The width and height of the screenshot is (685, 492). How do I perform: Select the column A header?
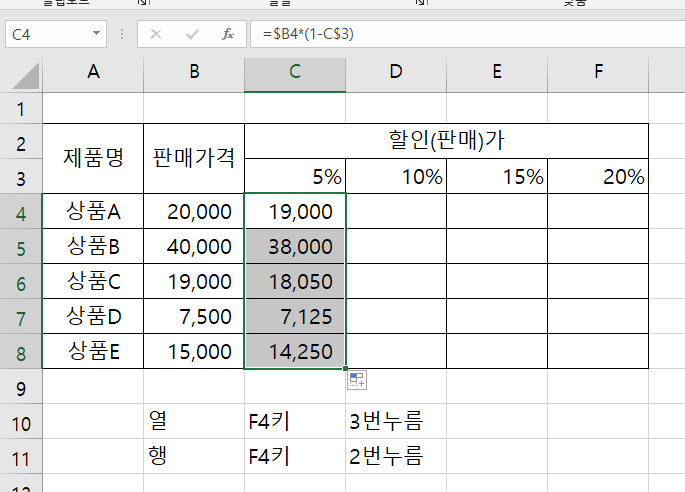(x=93, y=71)
